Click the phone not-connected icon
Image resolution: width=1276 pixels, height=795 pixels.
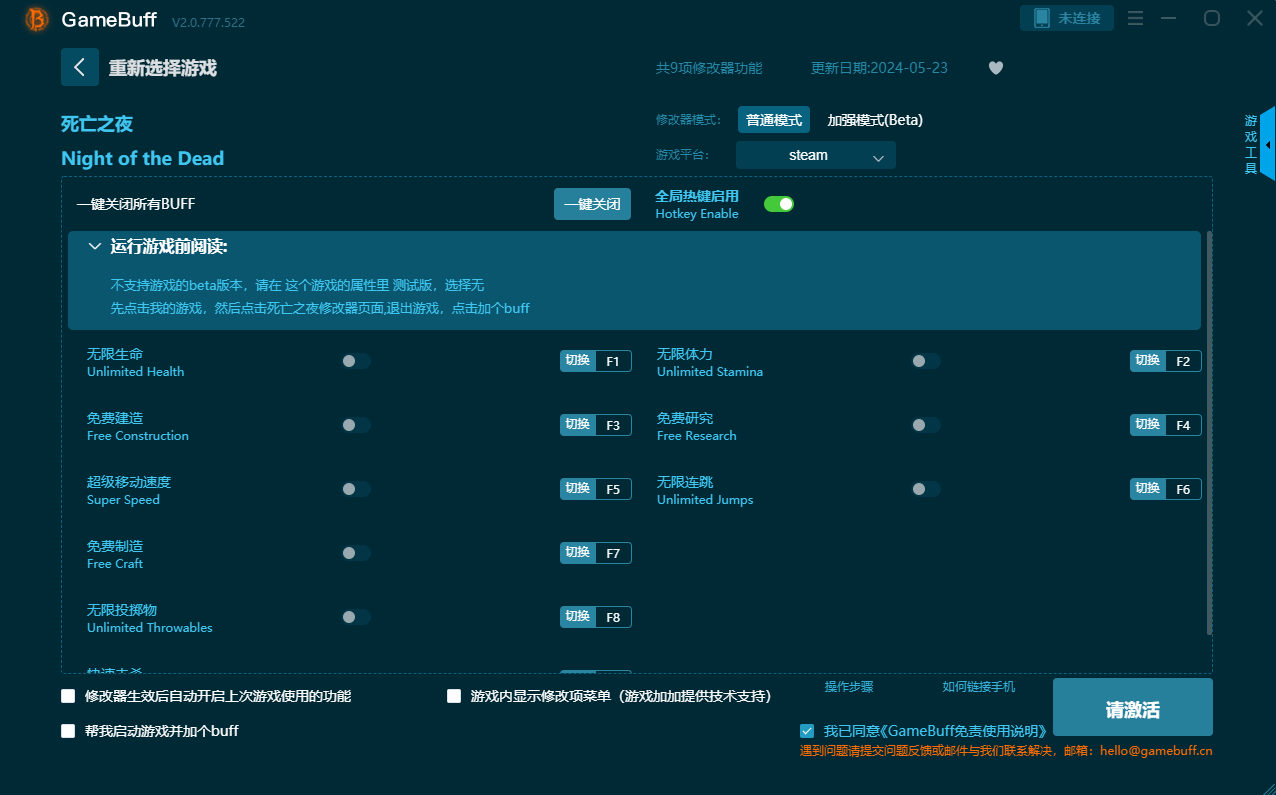pyautogui.click(x=1042, y=18)
